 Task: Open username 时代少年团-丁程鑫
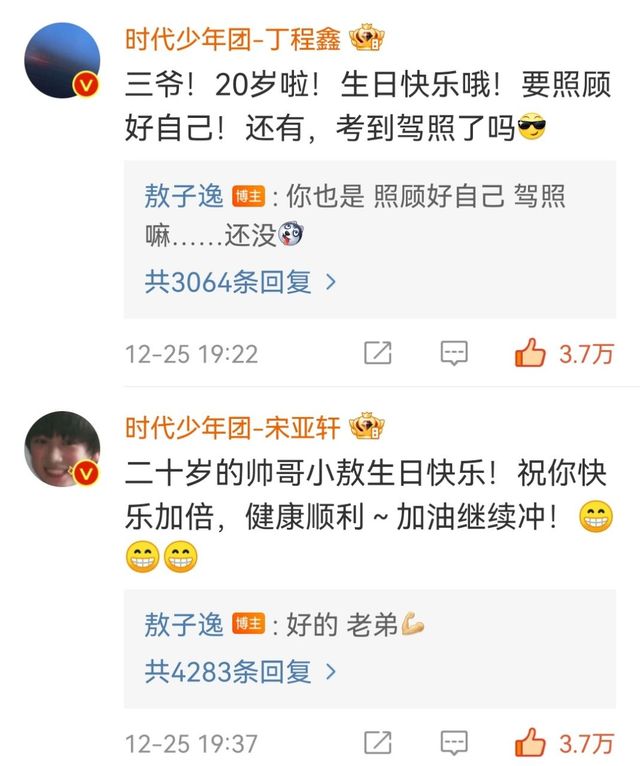(x=233, y=39)
